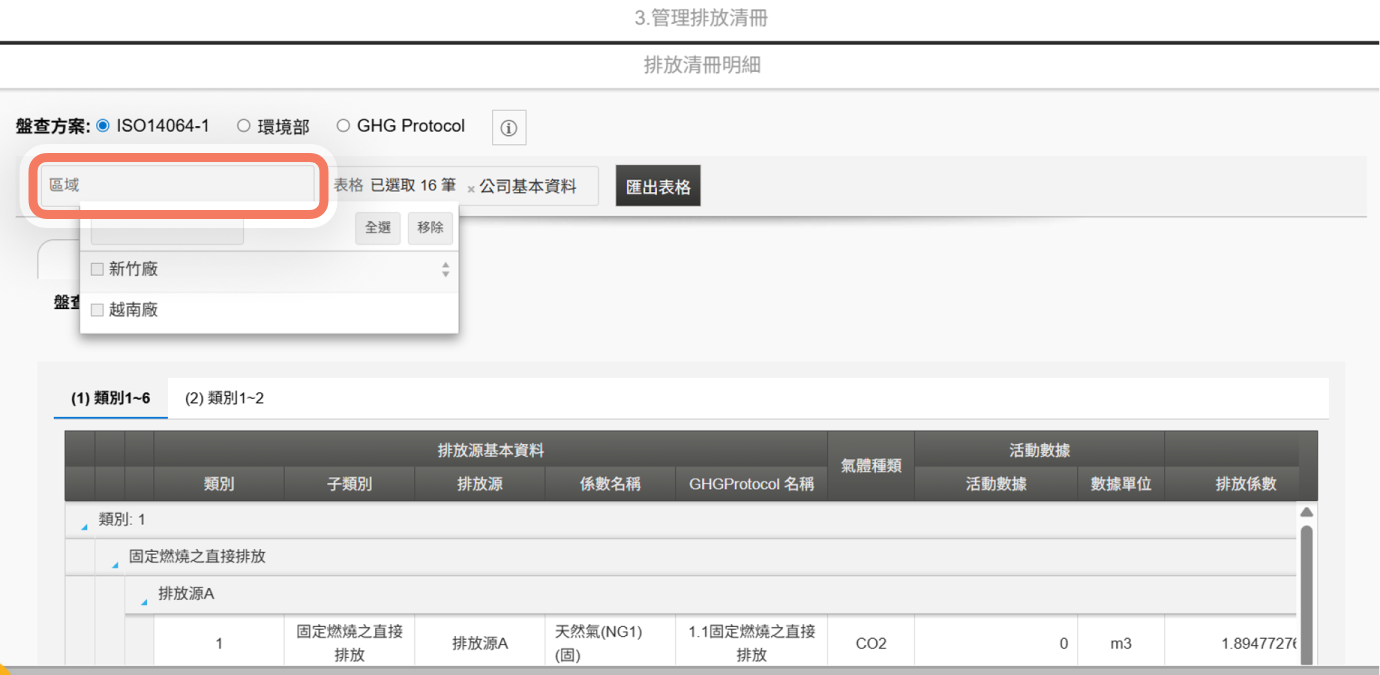This screenshot has height=675, width=1380.
Task: Switch to the (2) 類別1~2 tab
Action: tap(224, 398)
